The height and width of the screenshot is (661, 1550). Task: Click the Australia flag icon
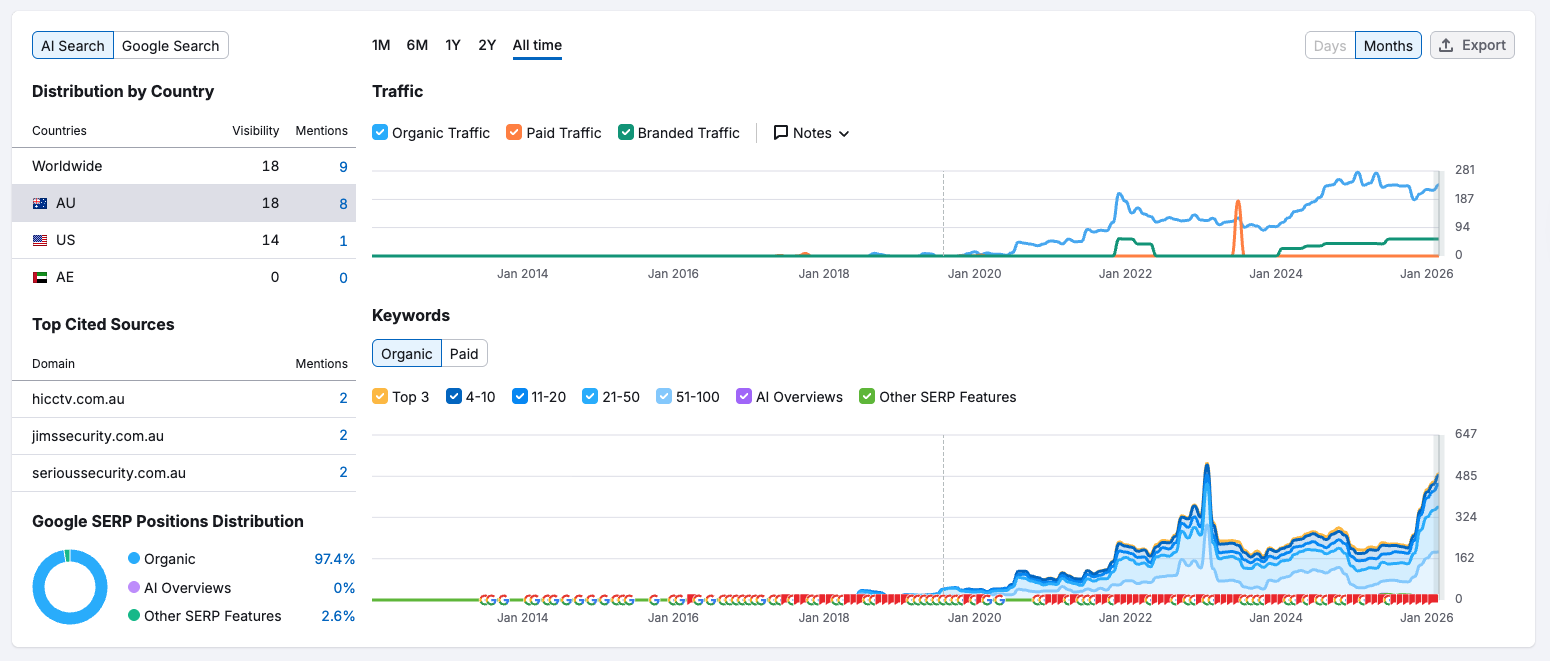[x=40, y=203]
